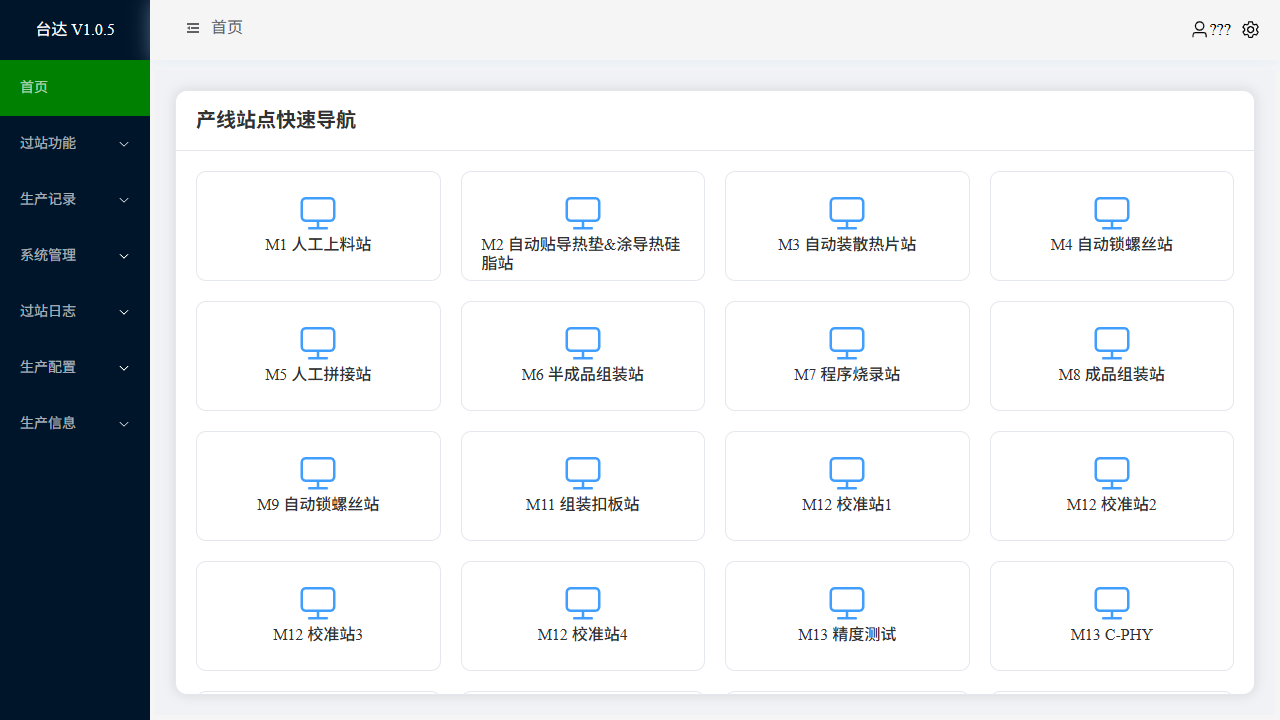Open M2 自动贴导热垫&涂导热硅脂站 label

(581, 254)
